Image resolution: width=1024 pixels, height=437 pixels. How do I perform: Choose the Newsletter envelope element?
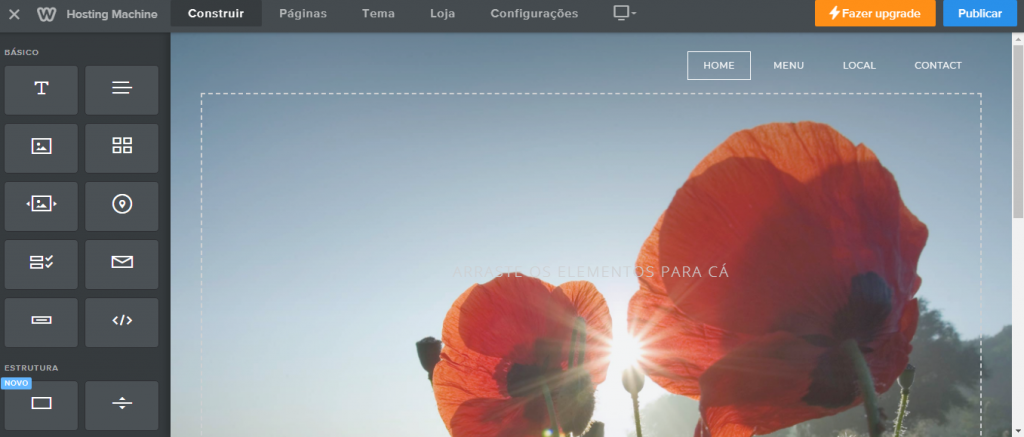pyautogui.click(x=121, y=265)
